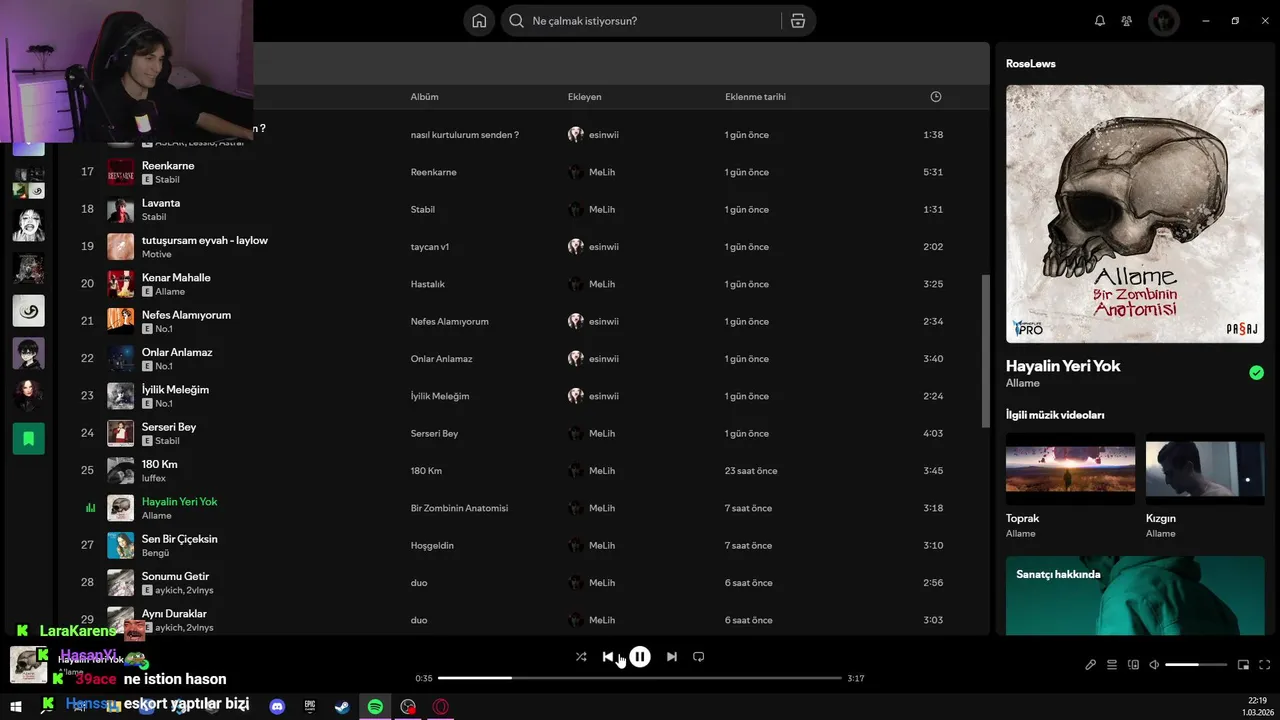The height and width of the screenshot is (720, 1280).
Task: Open the mini player
Action: (1244, 665)
